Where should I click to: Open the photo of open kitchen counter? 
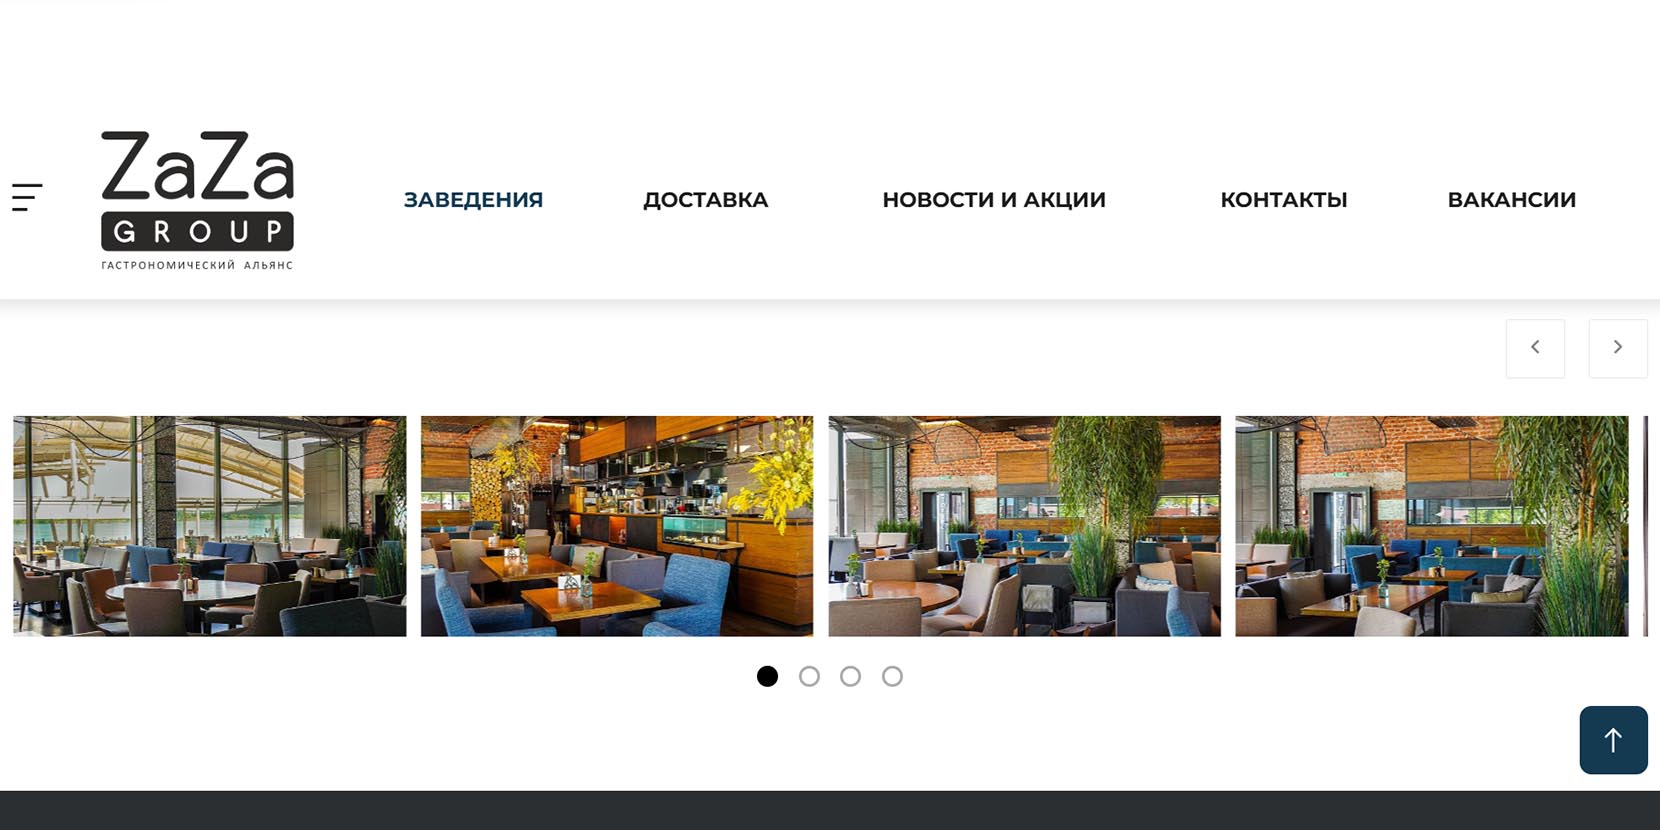tap(617, 526)
